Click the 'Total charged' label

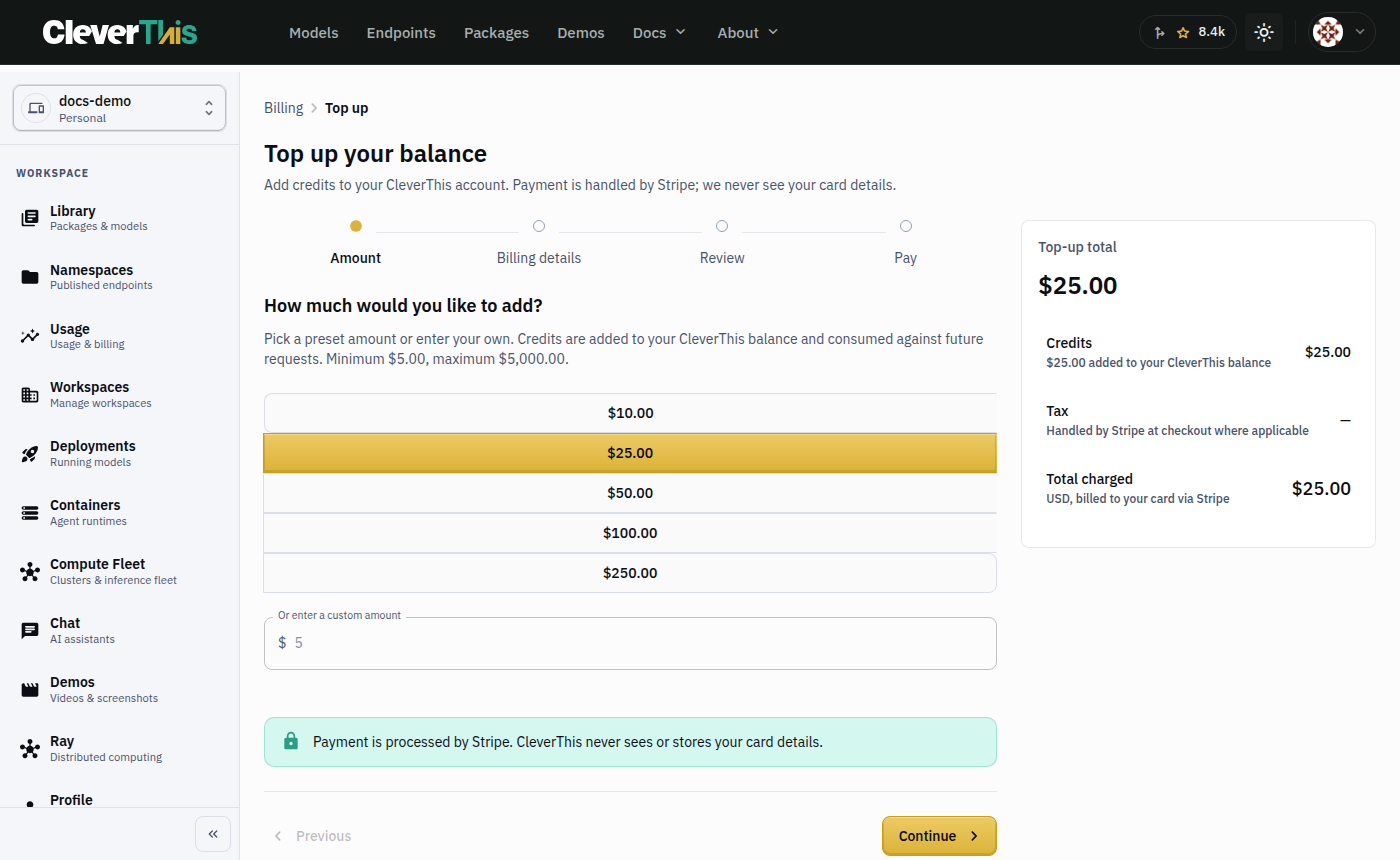pyautogui.click(x=1089, y=479)
